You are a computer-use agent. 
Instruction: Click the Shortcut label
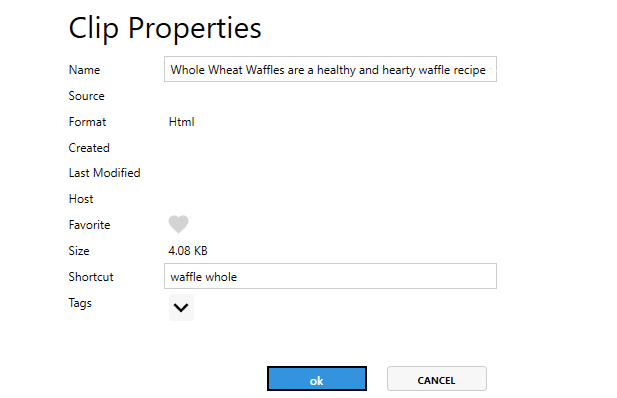coord(91,277)
